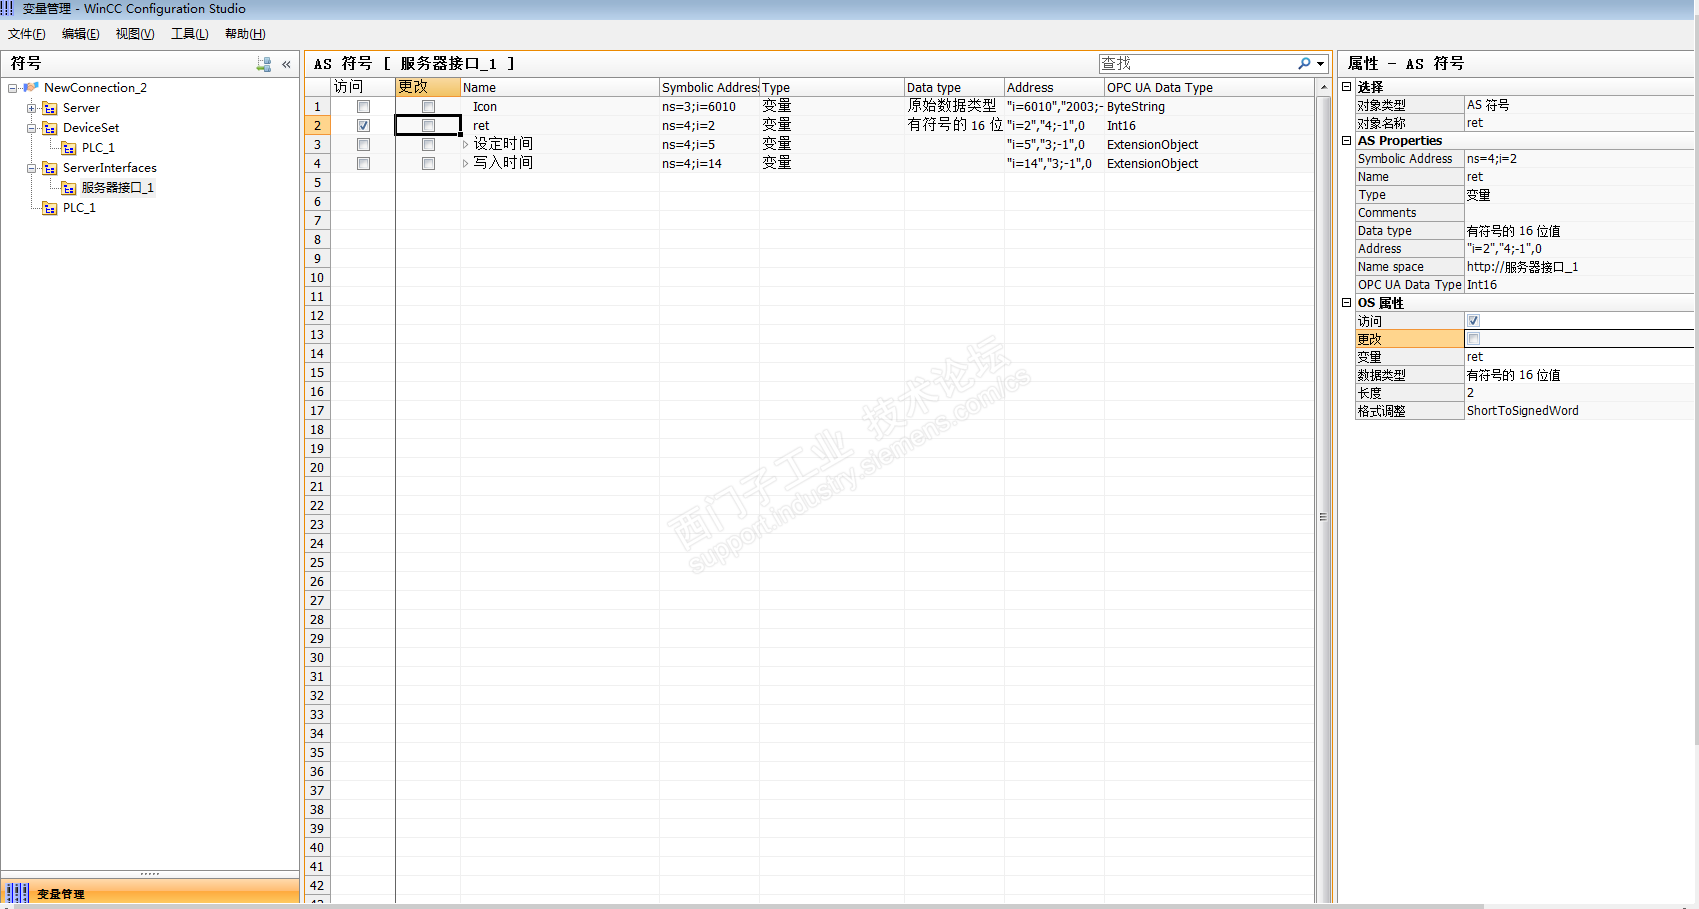Viewport: 1699px width, 909px height.
Task: Select the NewConnection_2 tree item
Action: pyautogui.click(x=95, y=88)
